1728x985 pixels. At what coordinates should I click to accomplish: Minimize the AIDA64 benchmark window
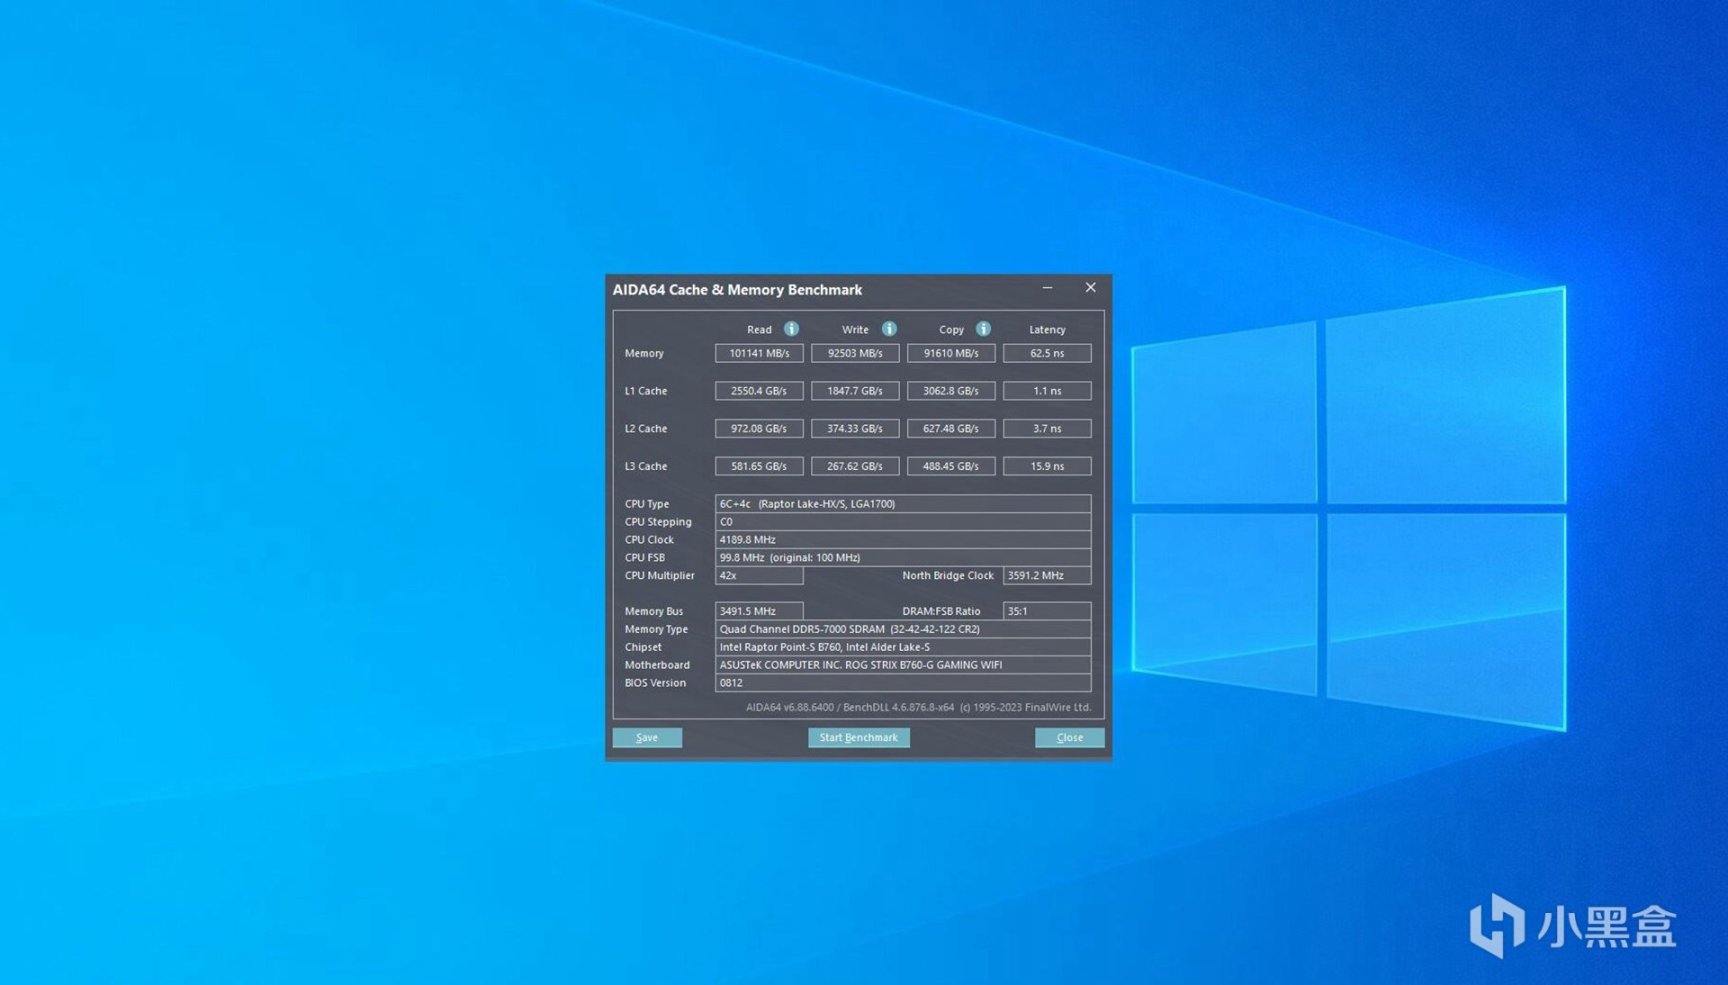[x=1047, y=288]
